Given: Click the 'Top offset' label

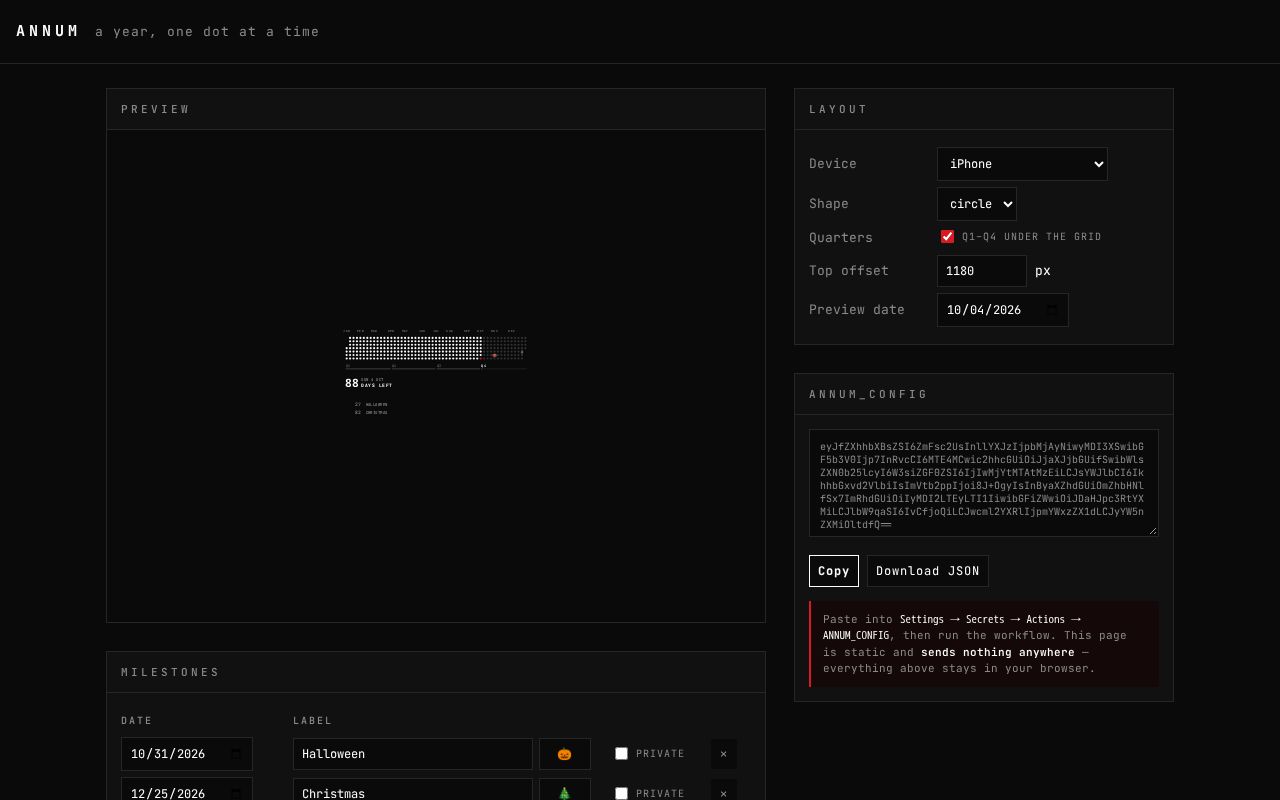Looking at the screenshot, I should pos(849,271).
